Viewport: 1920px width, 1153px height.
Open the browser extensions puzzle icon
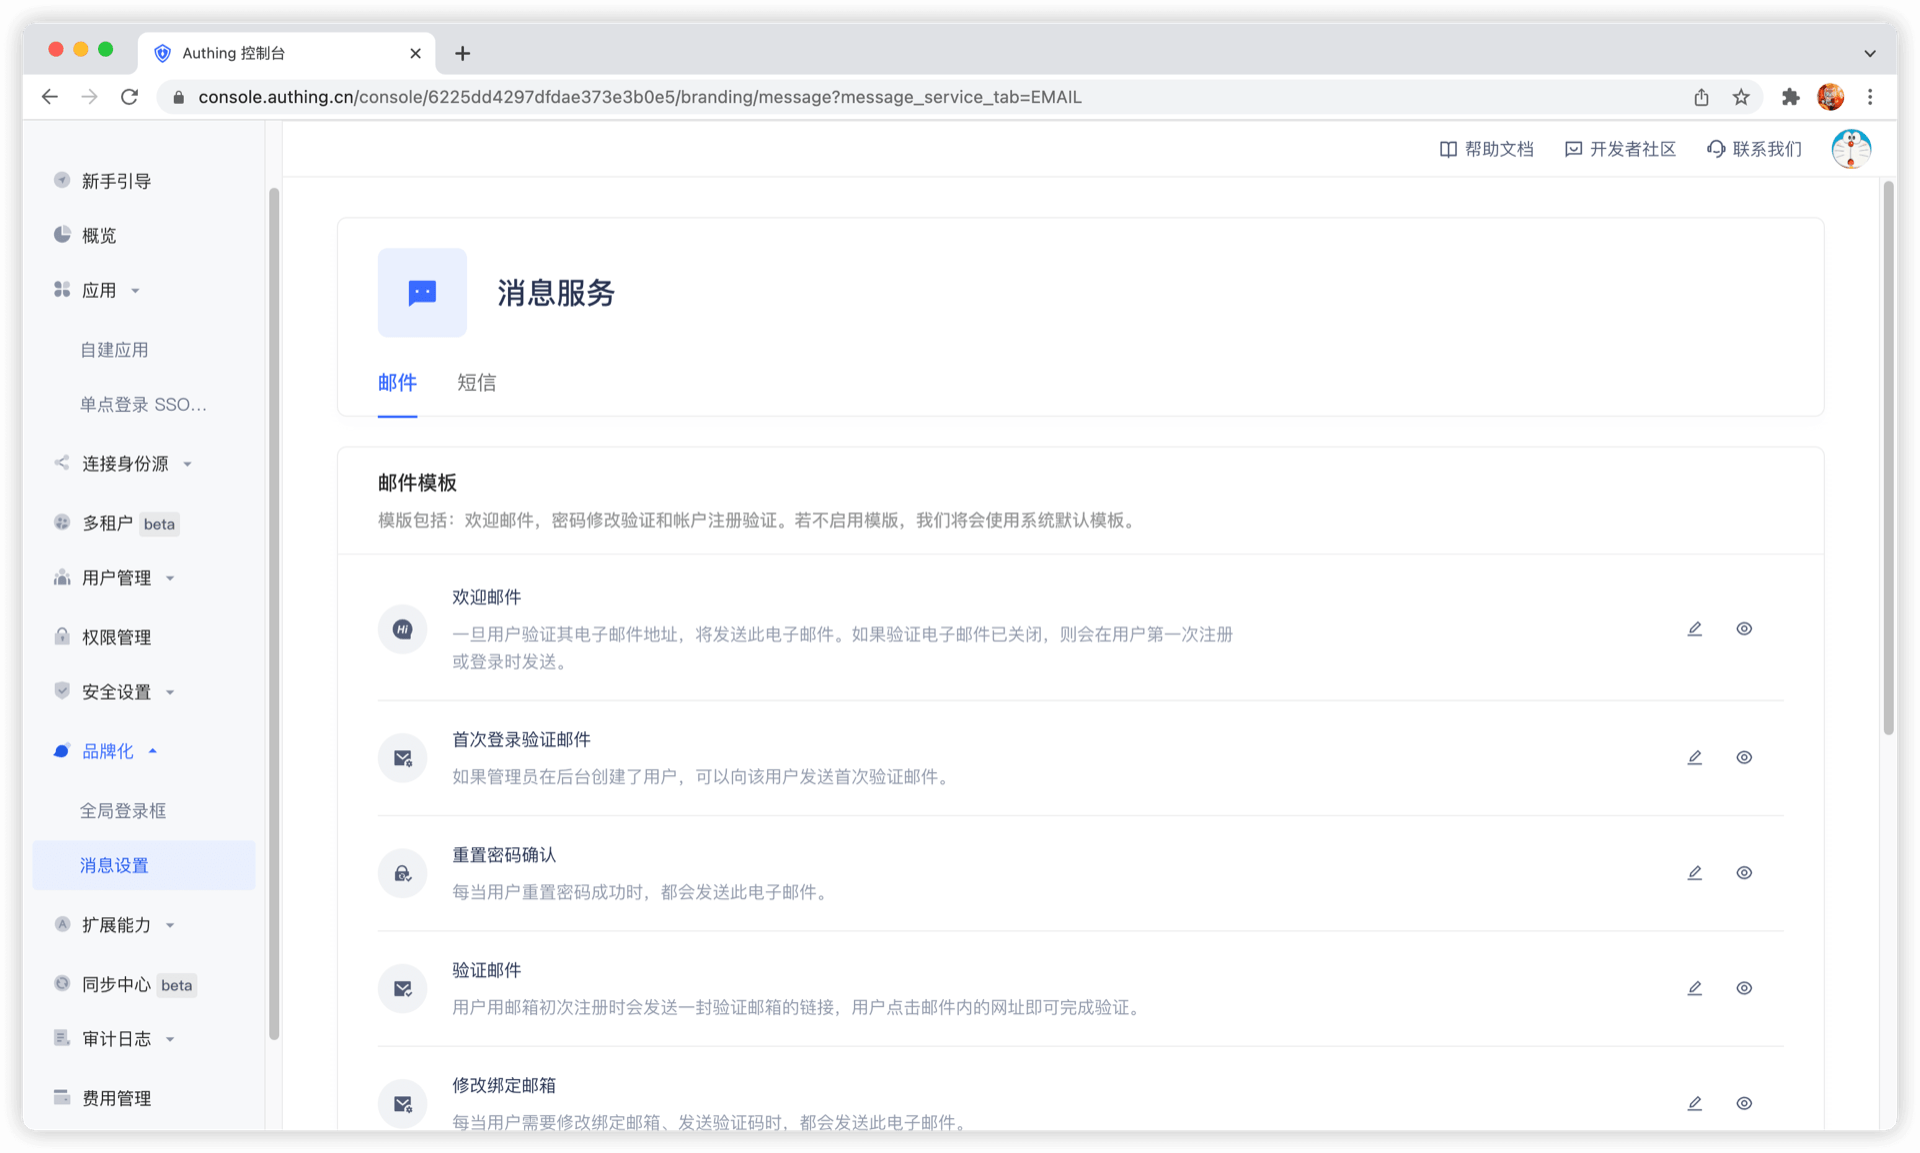pyautogui.click(x=1790, y=97)
